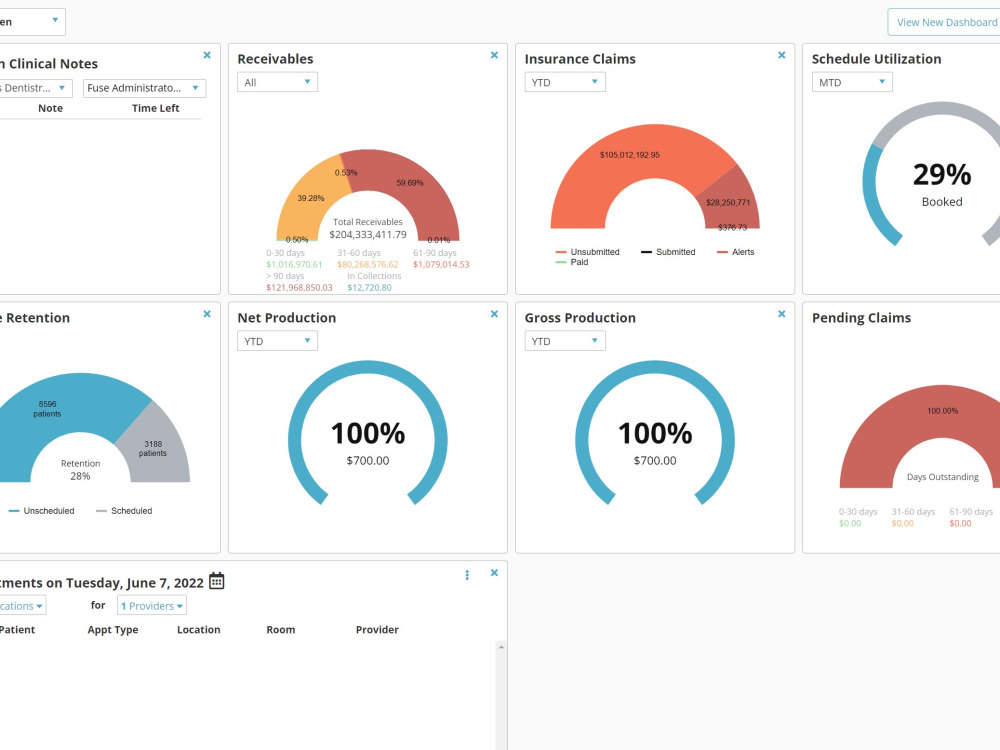Screen dimensions: 1000x750
Task: Toggle the Alerts legend item
Action: point(735,252)
